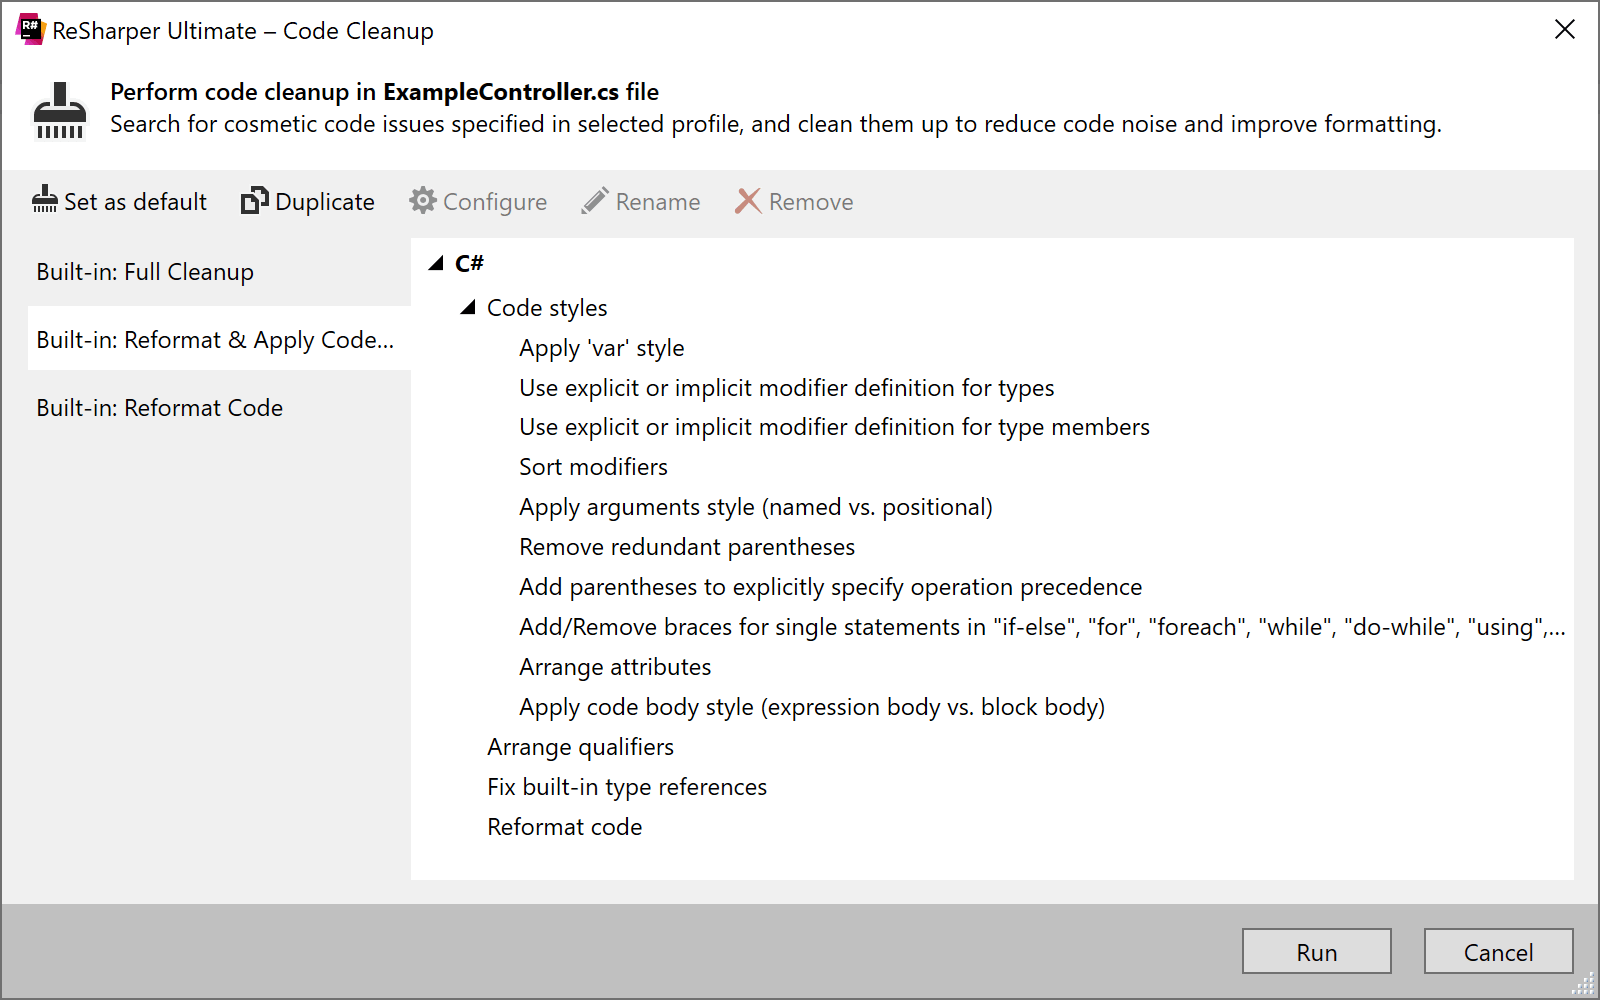Select explicit or implicit modifier for types item
This screenshot has width=1600, height=1000.
787,388
